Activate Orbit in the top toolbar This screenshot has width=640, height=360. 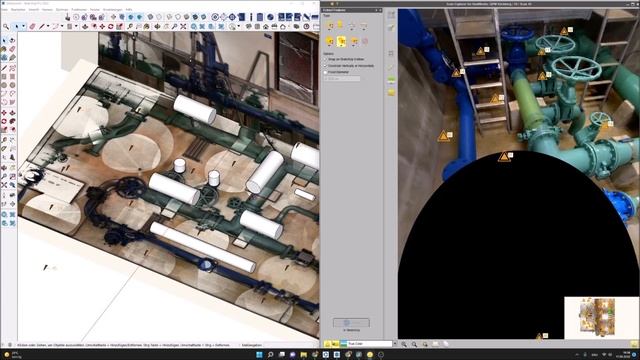pos(157,26)
